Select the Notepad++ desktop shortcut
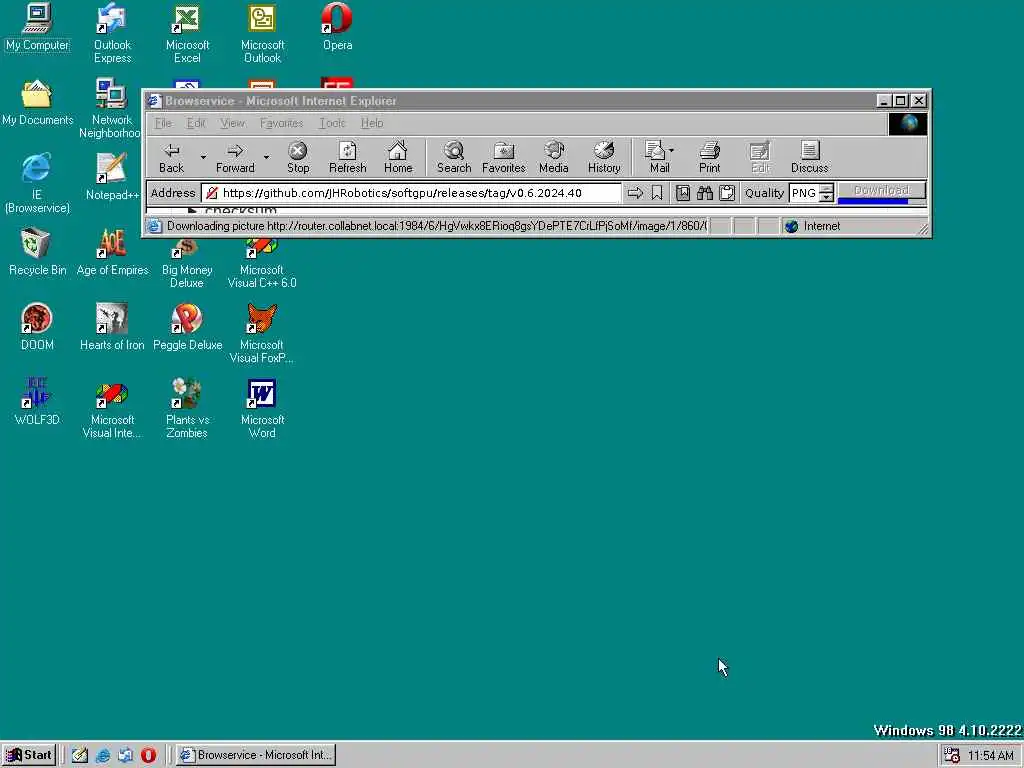This screenshot has width=1024, height=768. pyautogui.click(x=112, y=176)
